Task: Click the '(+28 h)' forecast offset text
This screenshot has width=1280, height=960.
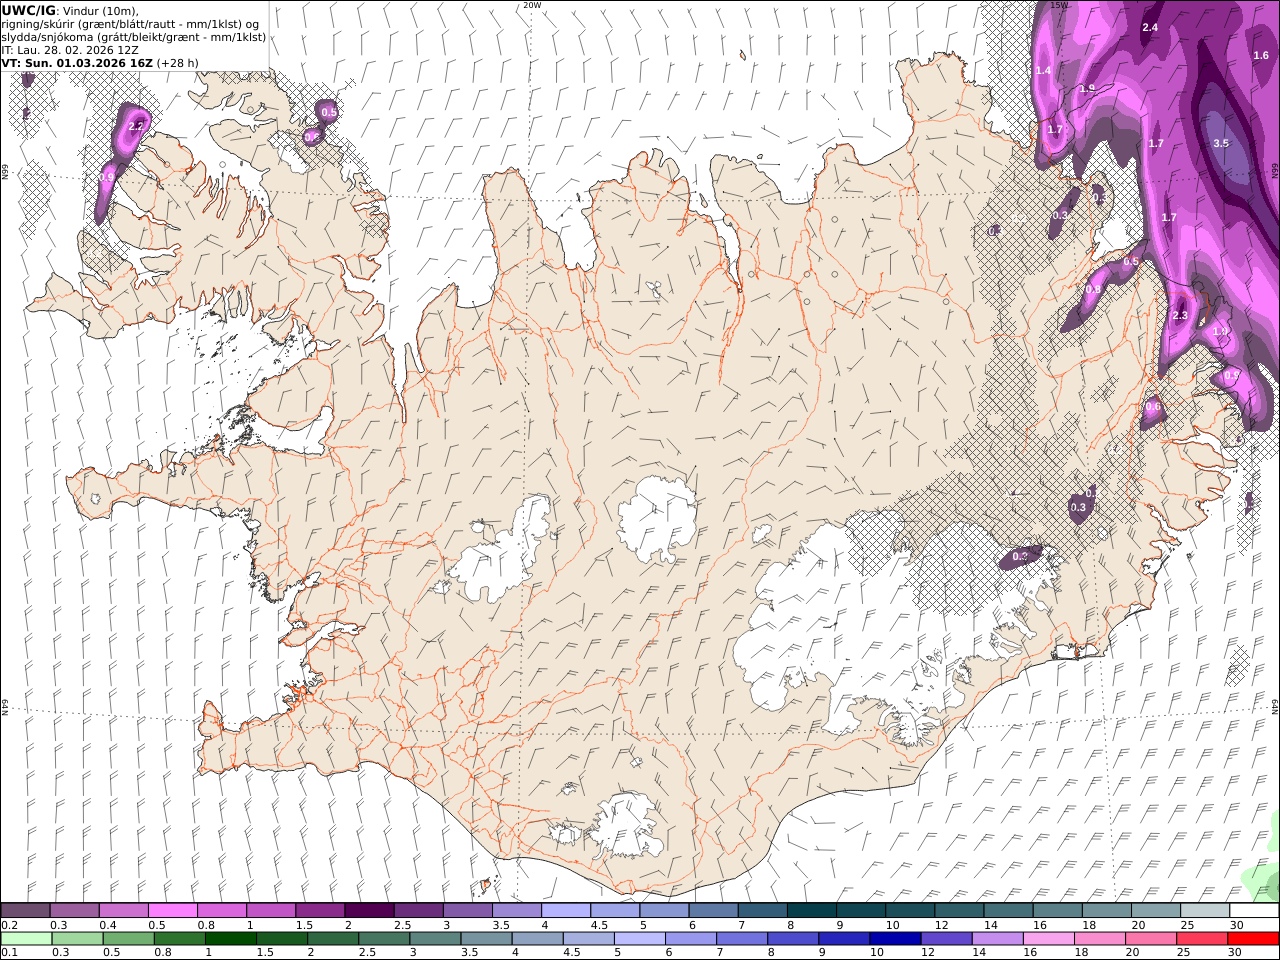Action: (x=178, y=63)
